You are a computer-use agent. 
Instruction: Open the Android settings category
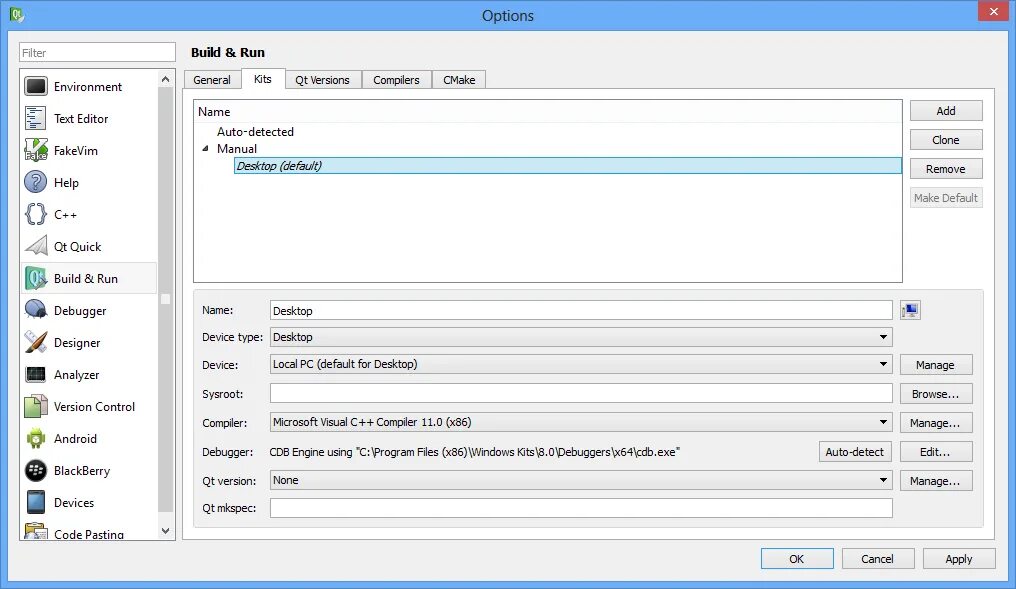tap(89, 439)
